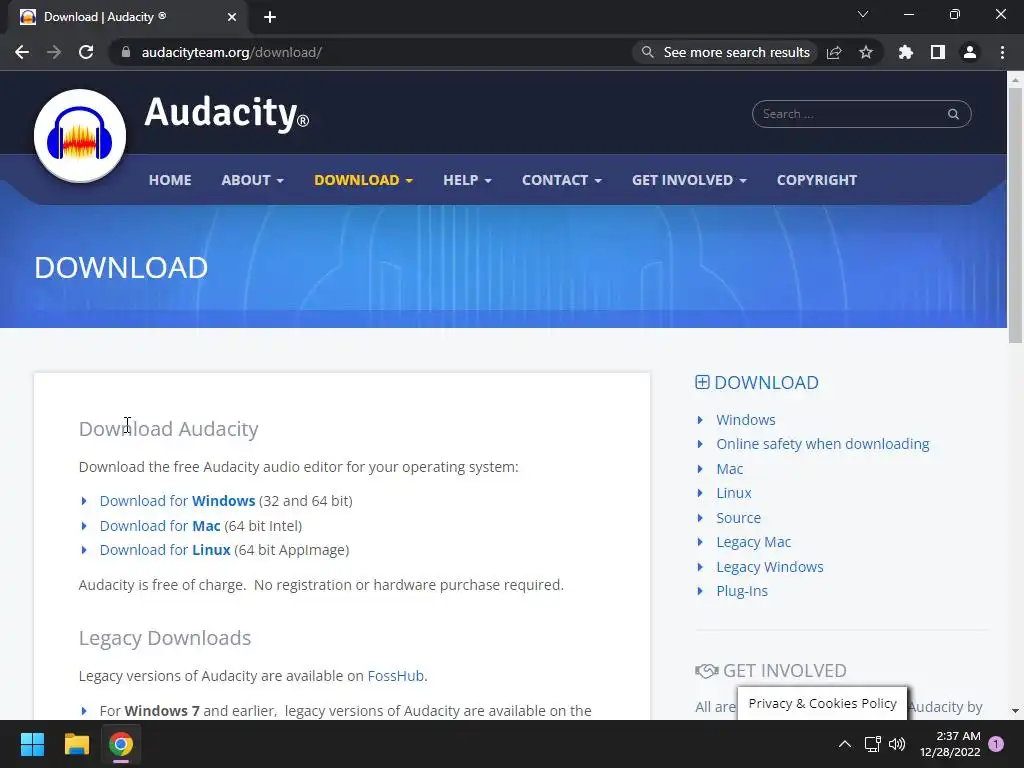Click the sidebar DOWNLOAD heading plus icon
1024x768 pixels.
pos(702,383)
